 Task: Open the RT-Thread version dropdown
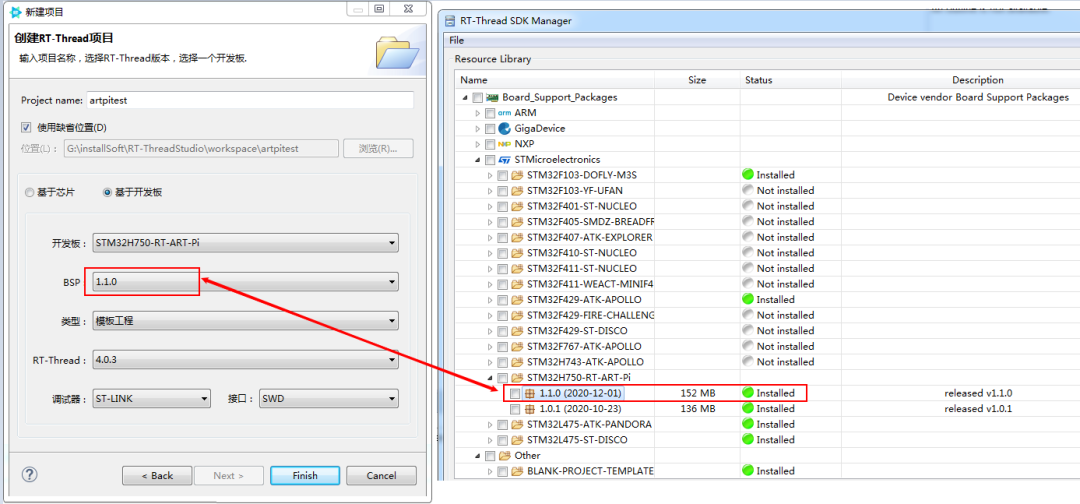[245, 360]
